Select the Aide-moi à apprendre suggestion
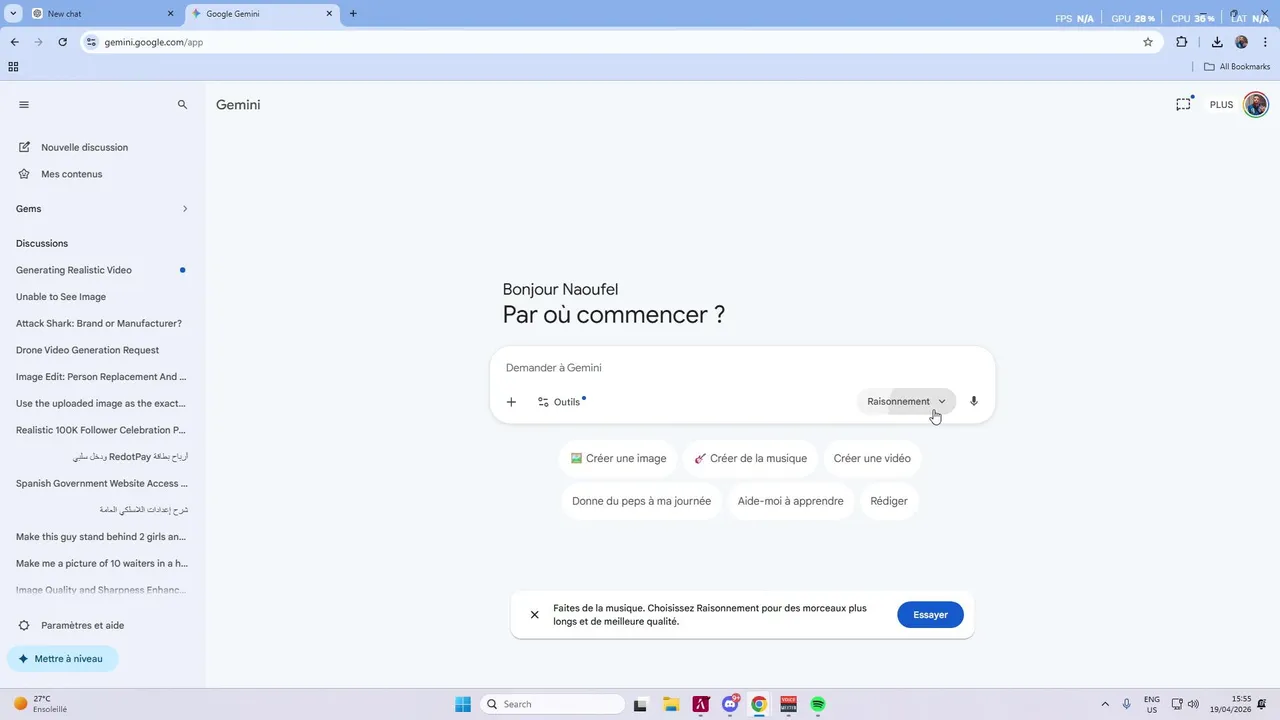The image size is (1280, 720). click(790, 501)
